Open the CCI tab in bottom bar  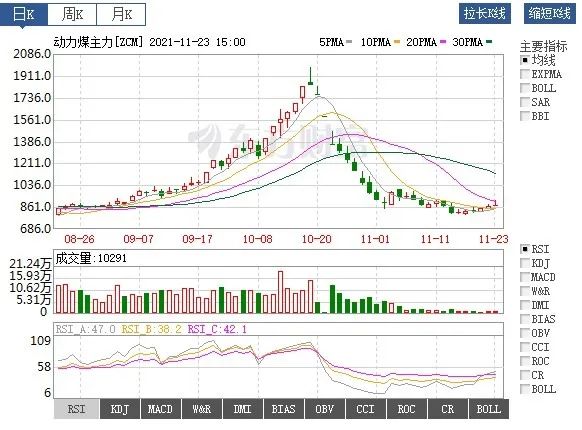(366, 409)
